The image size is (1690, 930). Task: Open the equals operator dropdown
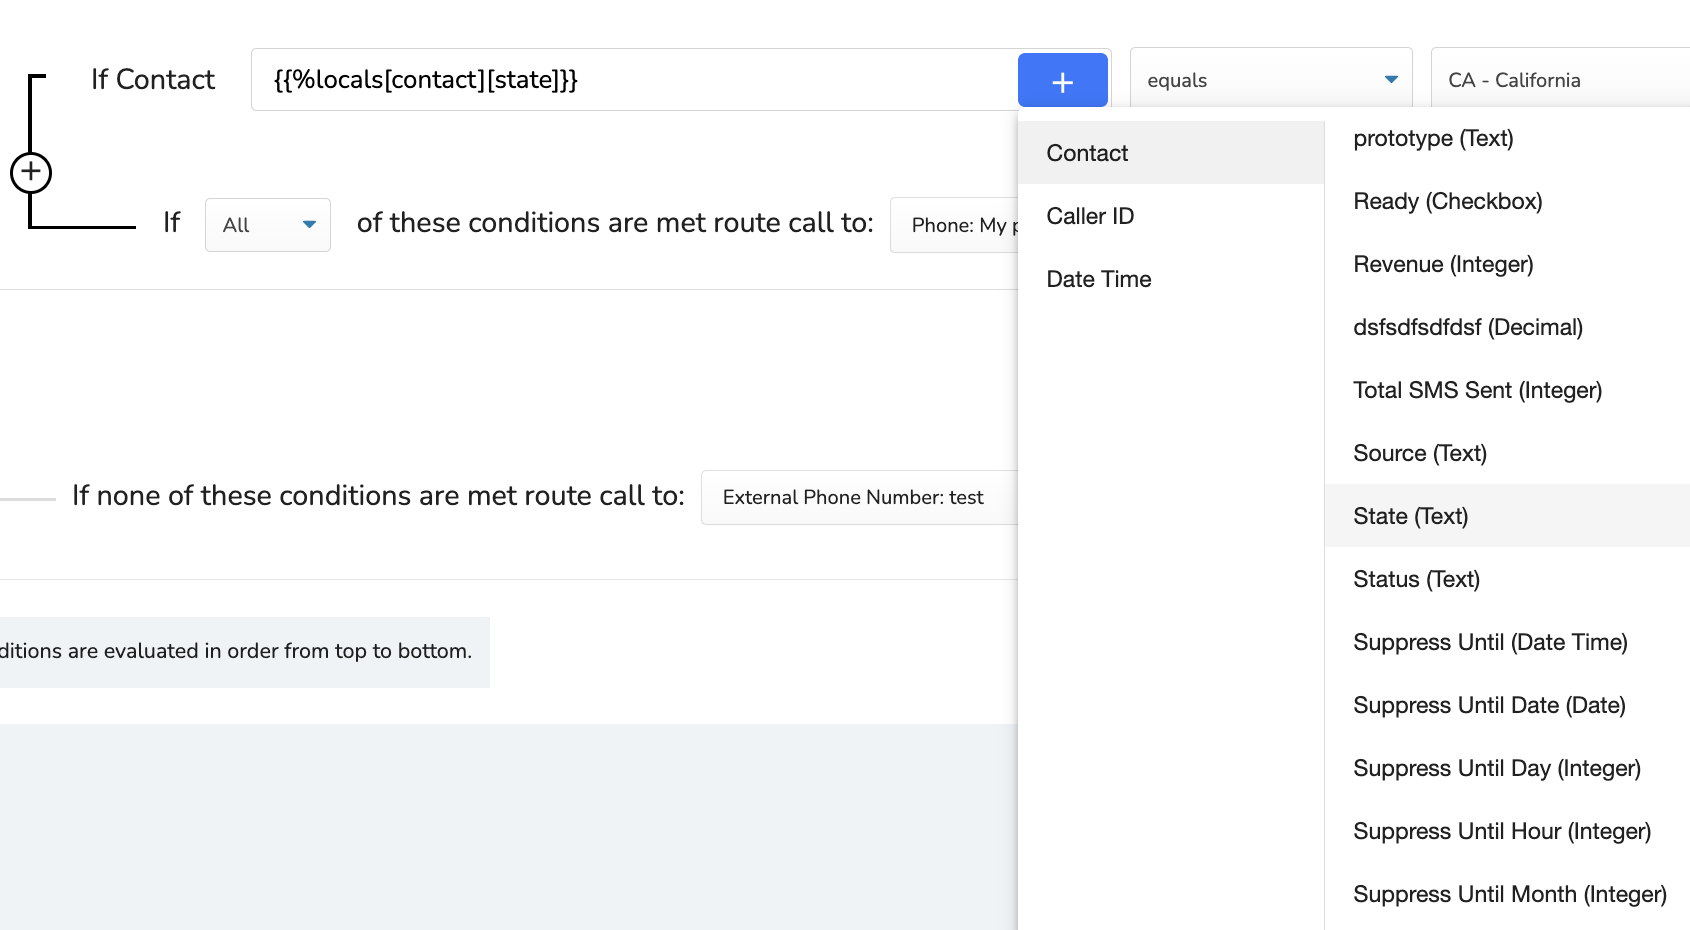click(x=1271, y=79)
